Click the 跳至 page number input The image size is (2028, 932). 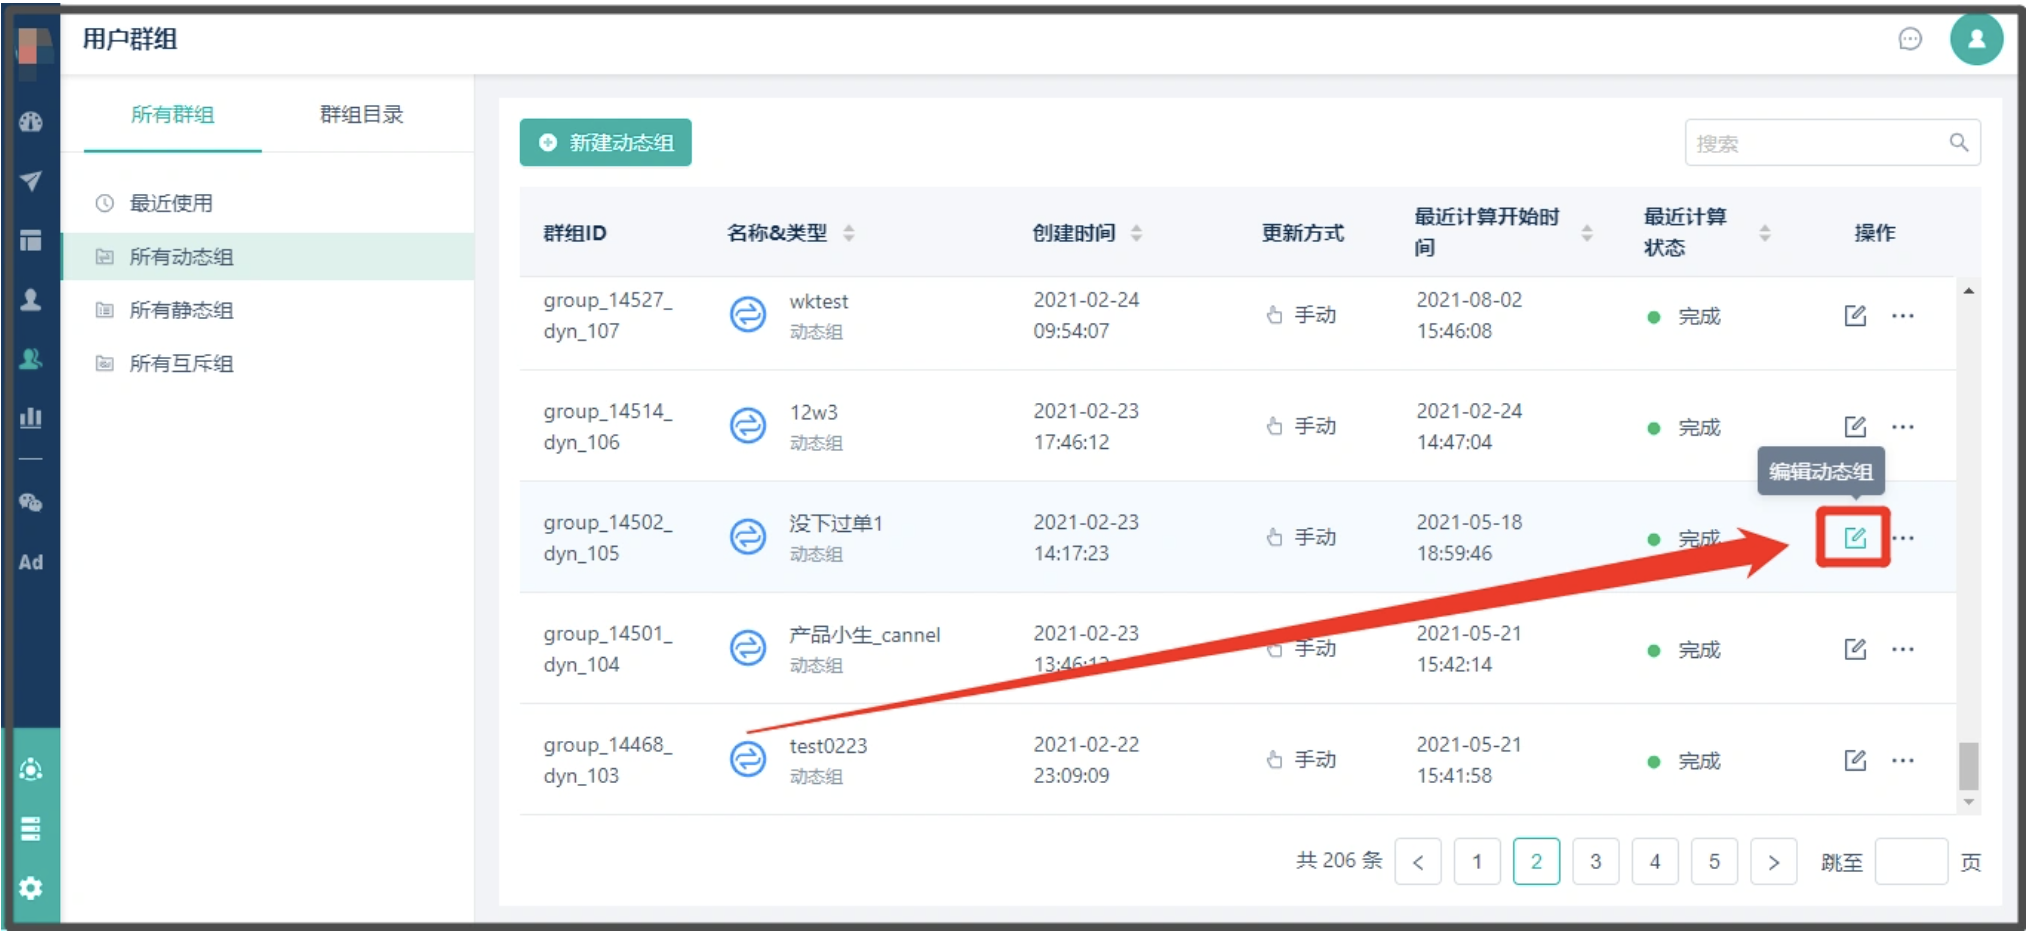point(1911,862)
